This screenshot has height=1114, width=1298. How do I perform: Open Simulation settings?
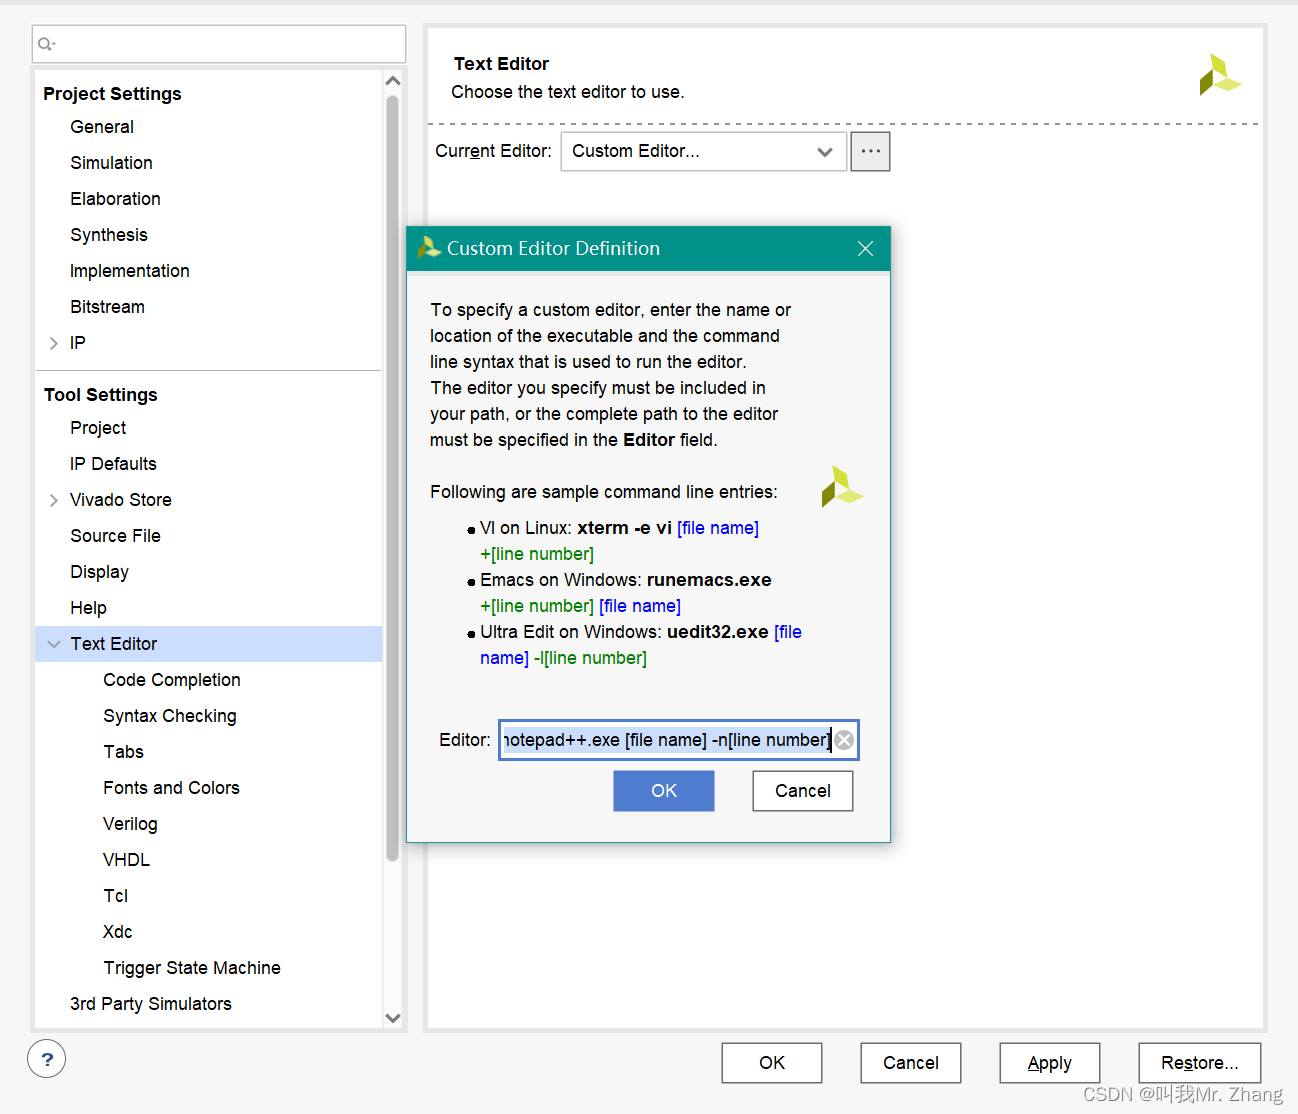click(111, 163)
